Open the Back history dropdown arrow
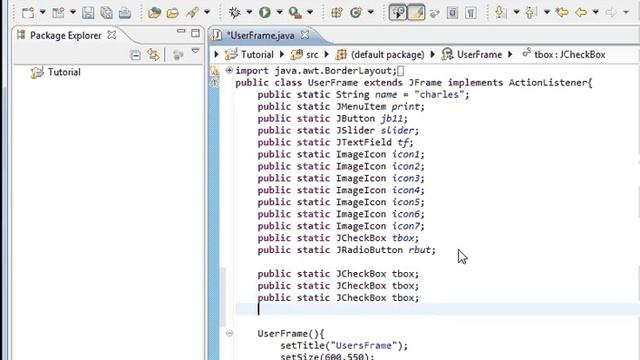The width and height of the screenshot is (640, 360). pyautogui.click(x=596, y=12)
